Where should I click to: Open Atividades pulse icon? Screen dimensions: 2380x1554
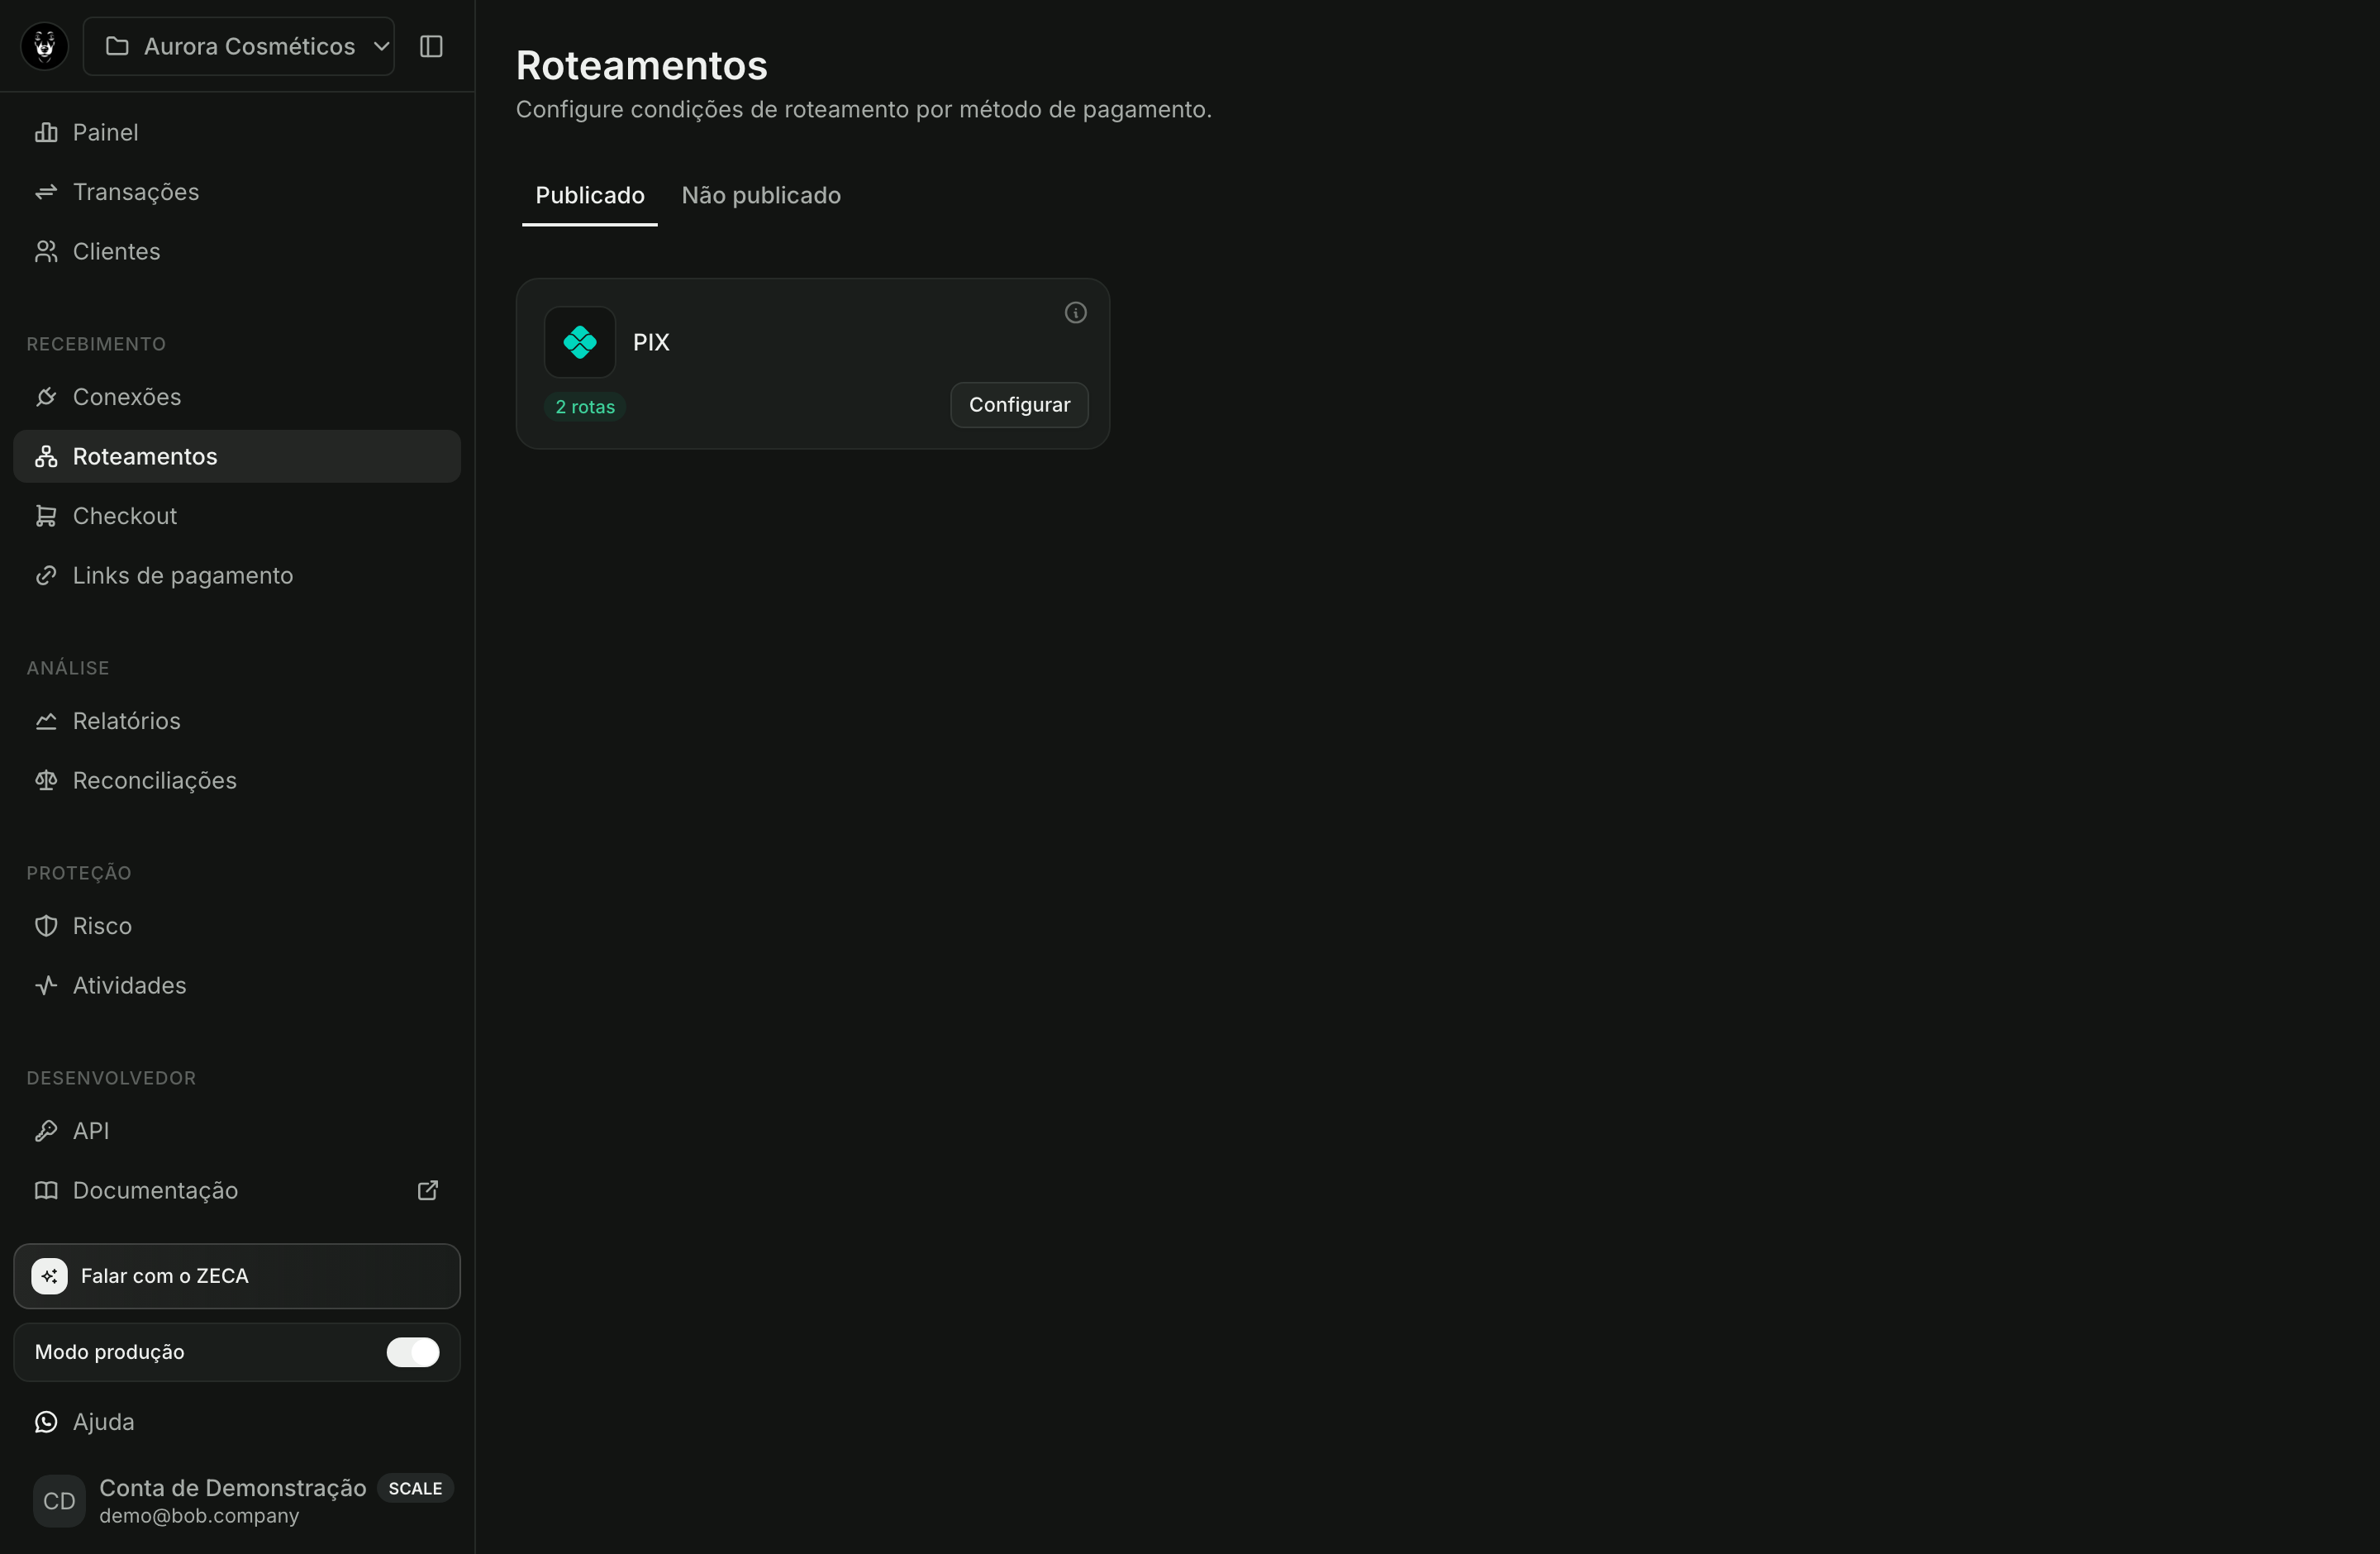(x=46, y=985)
